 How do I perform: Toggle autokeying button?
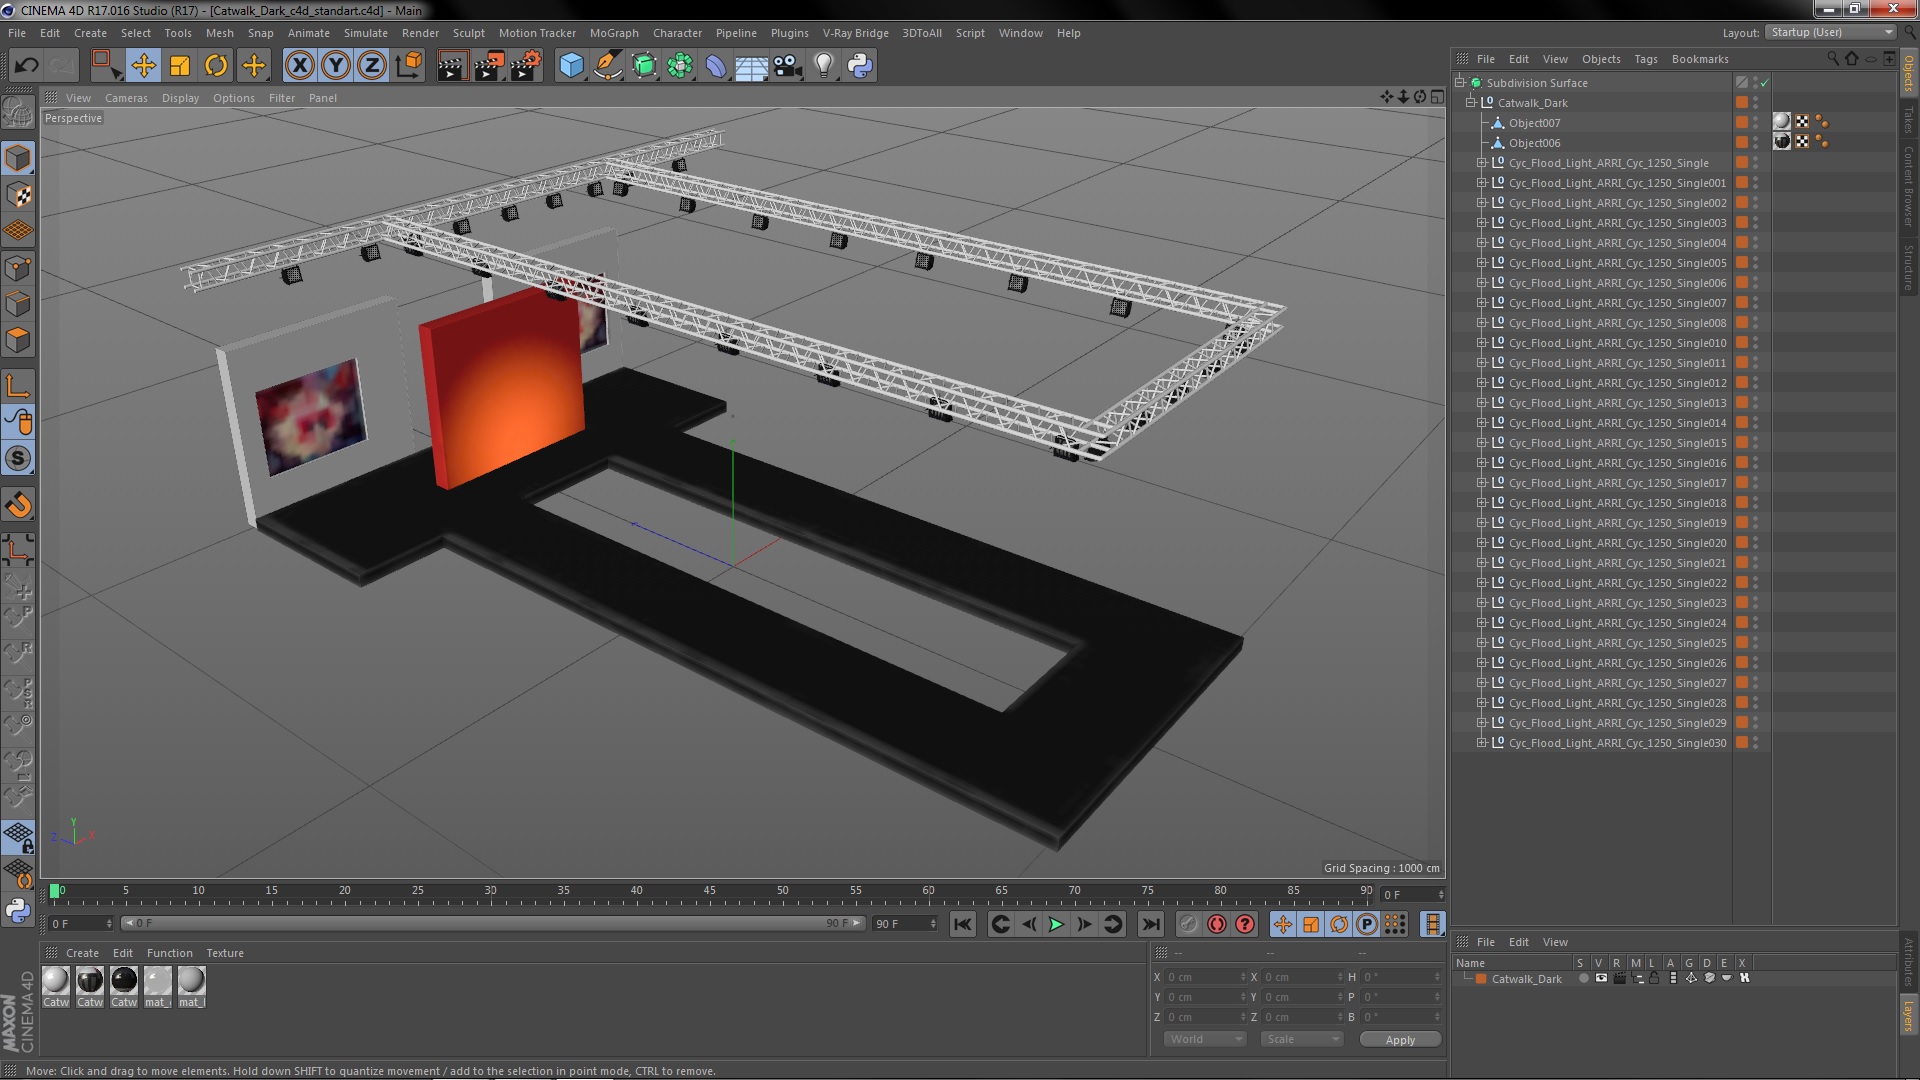(1216, 925)
